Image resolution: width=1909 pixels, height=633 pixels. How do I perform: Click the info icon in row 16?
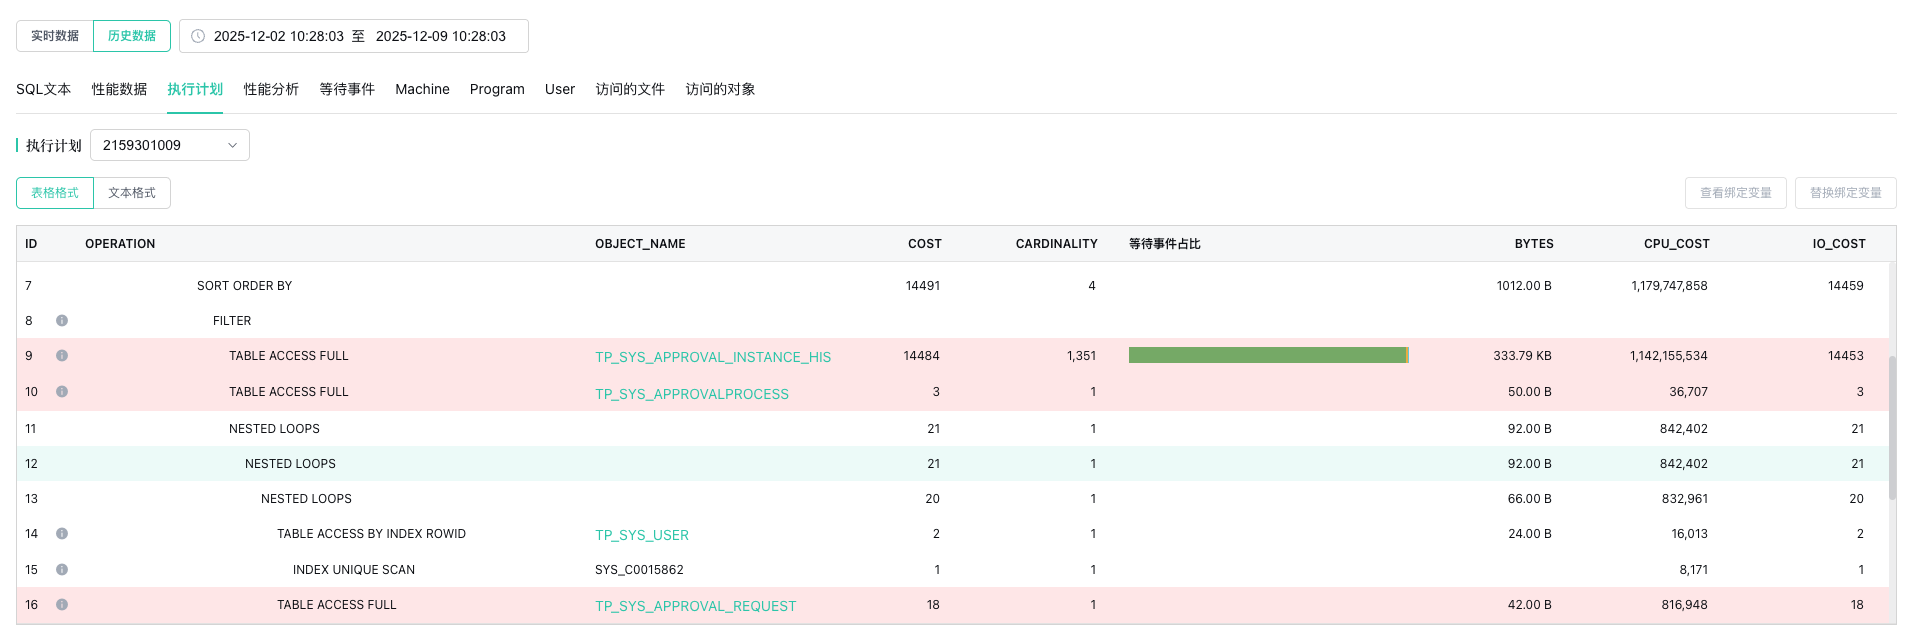point(62,605)
